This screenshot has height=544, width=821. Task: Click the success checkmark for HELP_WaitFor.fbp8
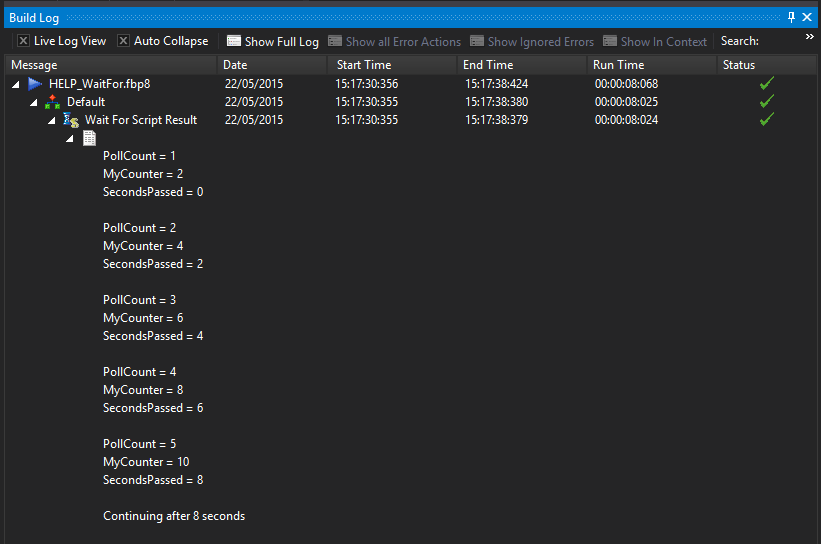[767, 83]
